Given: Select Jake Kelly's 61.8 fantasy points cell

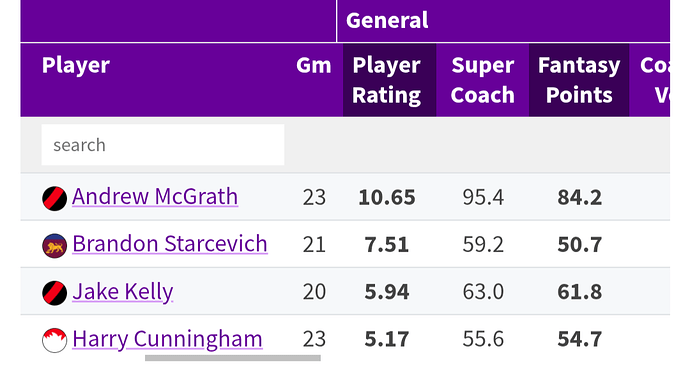Looking at the screenshot, I should pos(580,292).
